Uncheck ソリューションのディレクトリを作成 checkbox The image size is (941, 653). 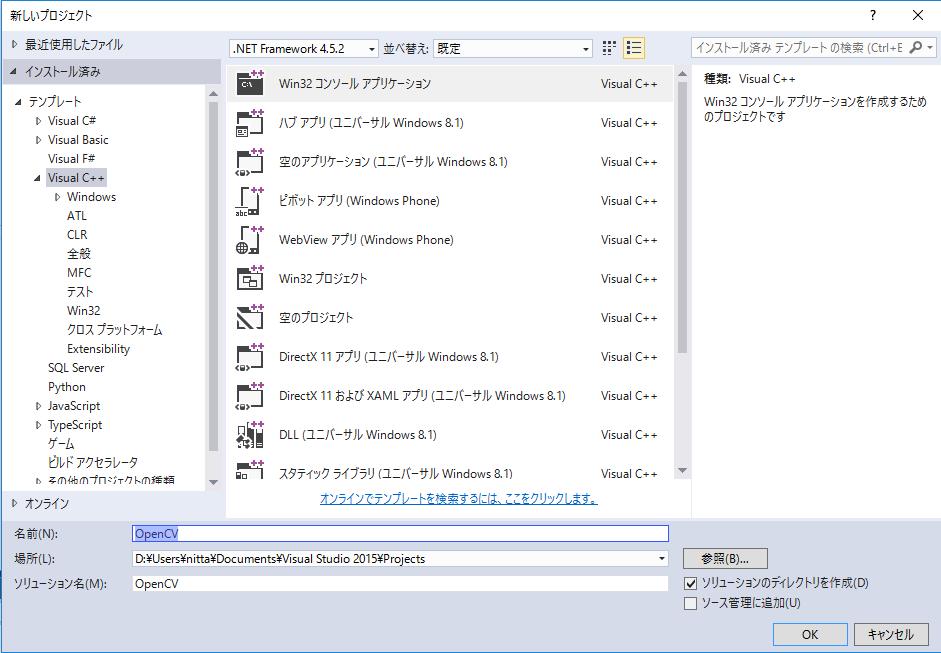690,583
